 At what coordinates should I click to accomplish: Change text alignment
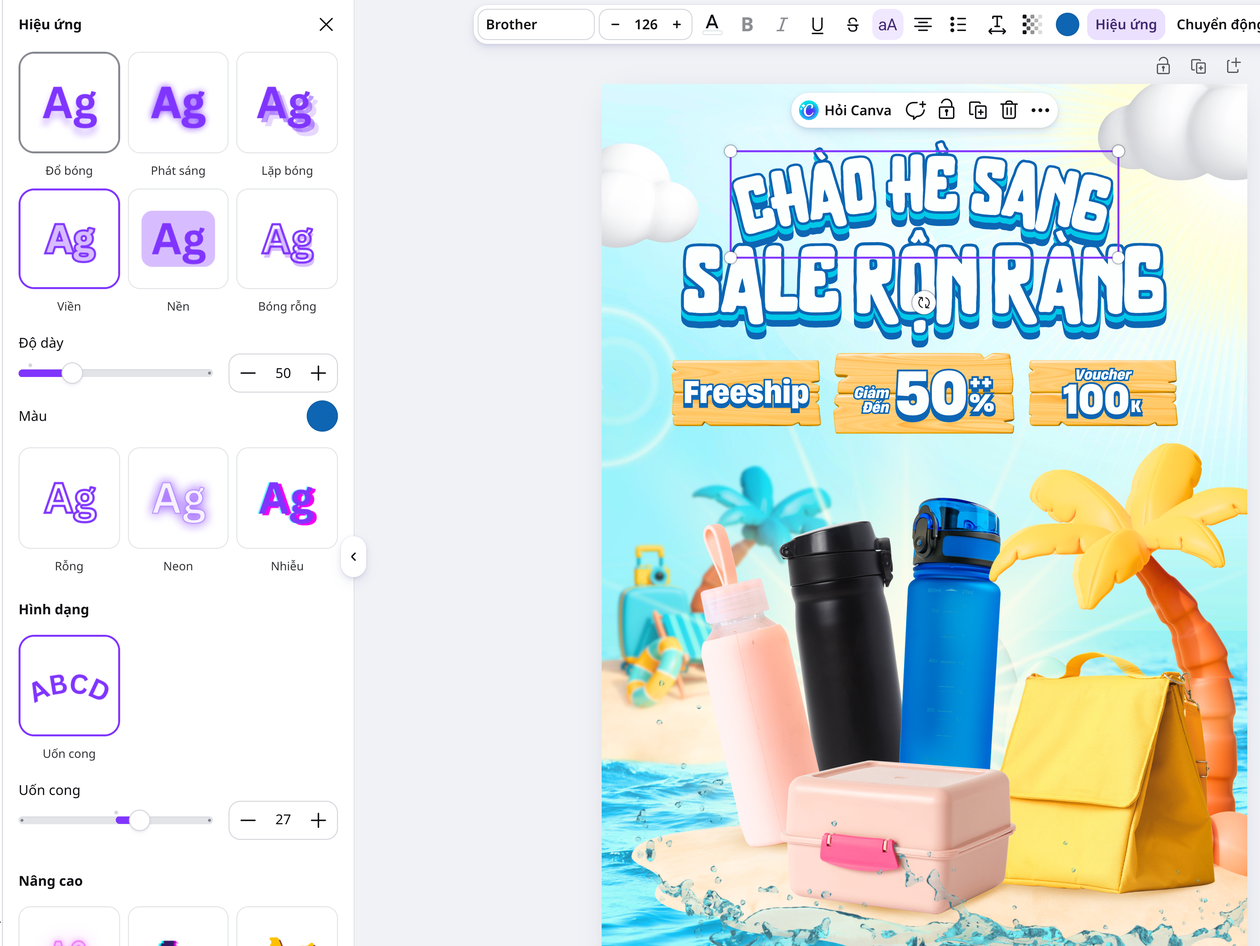923,24
